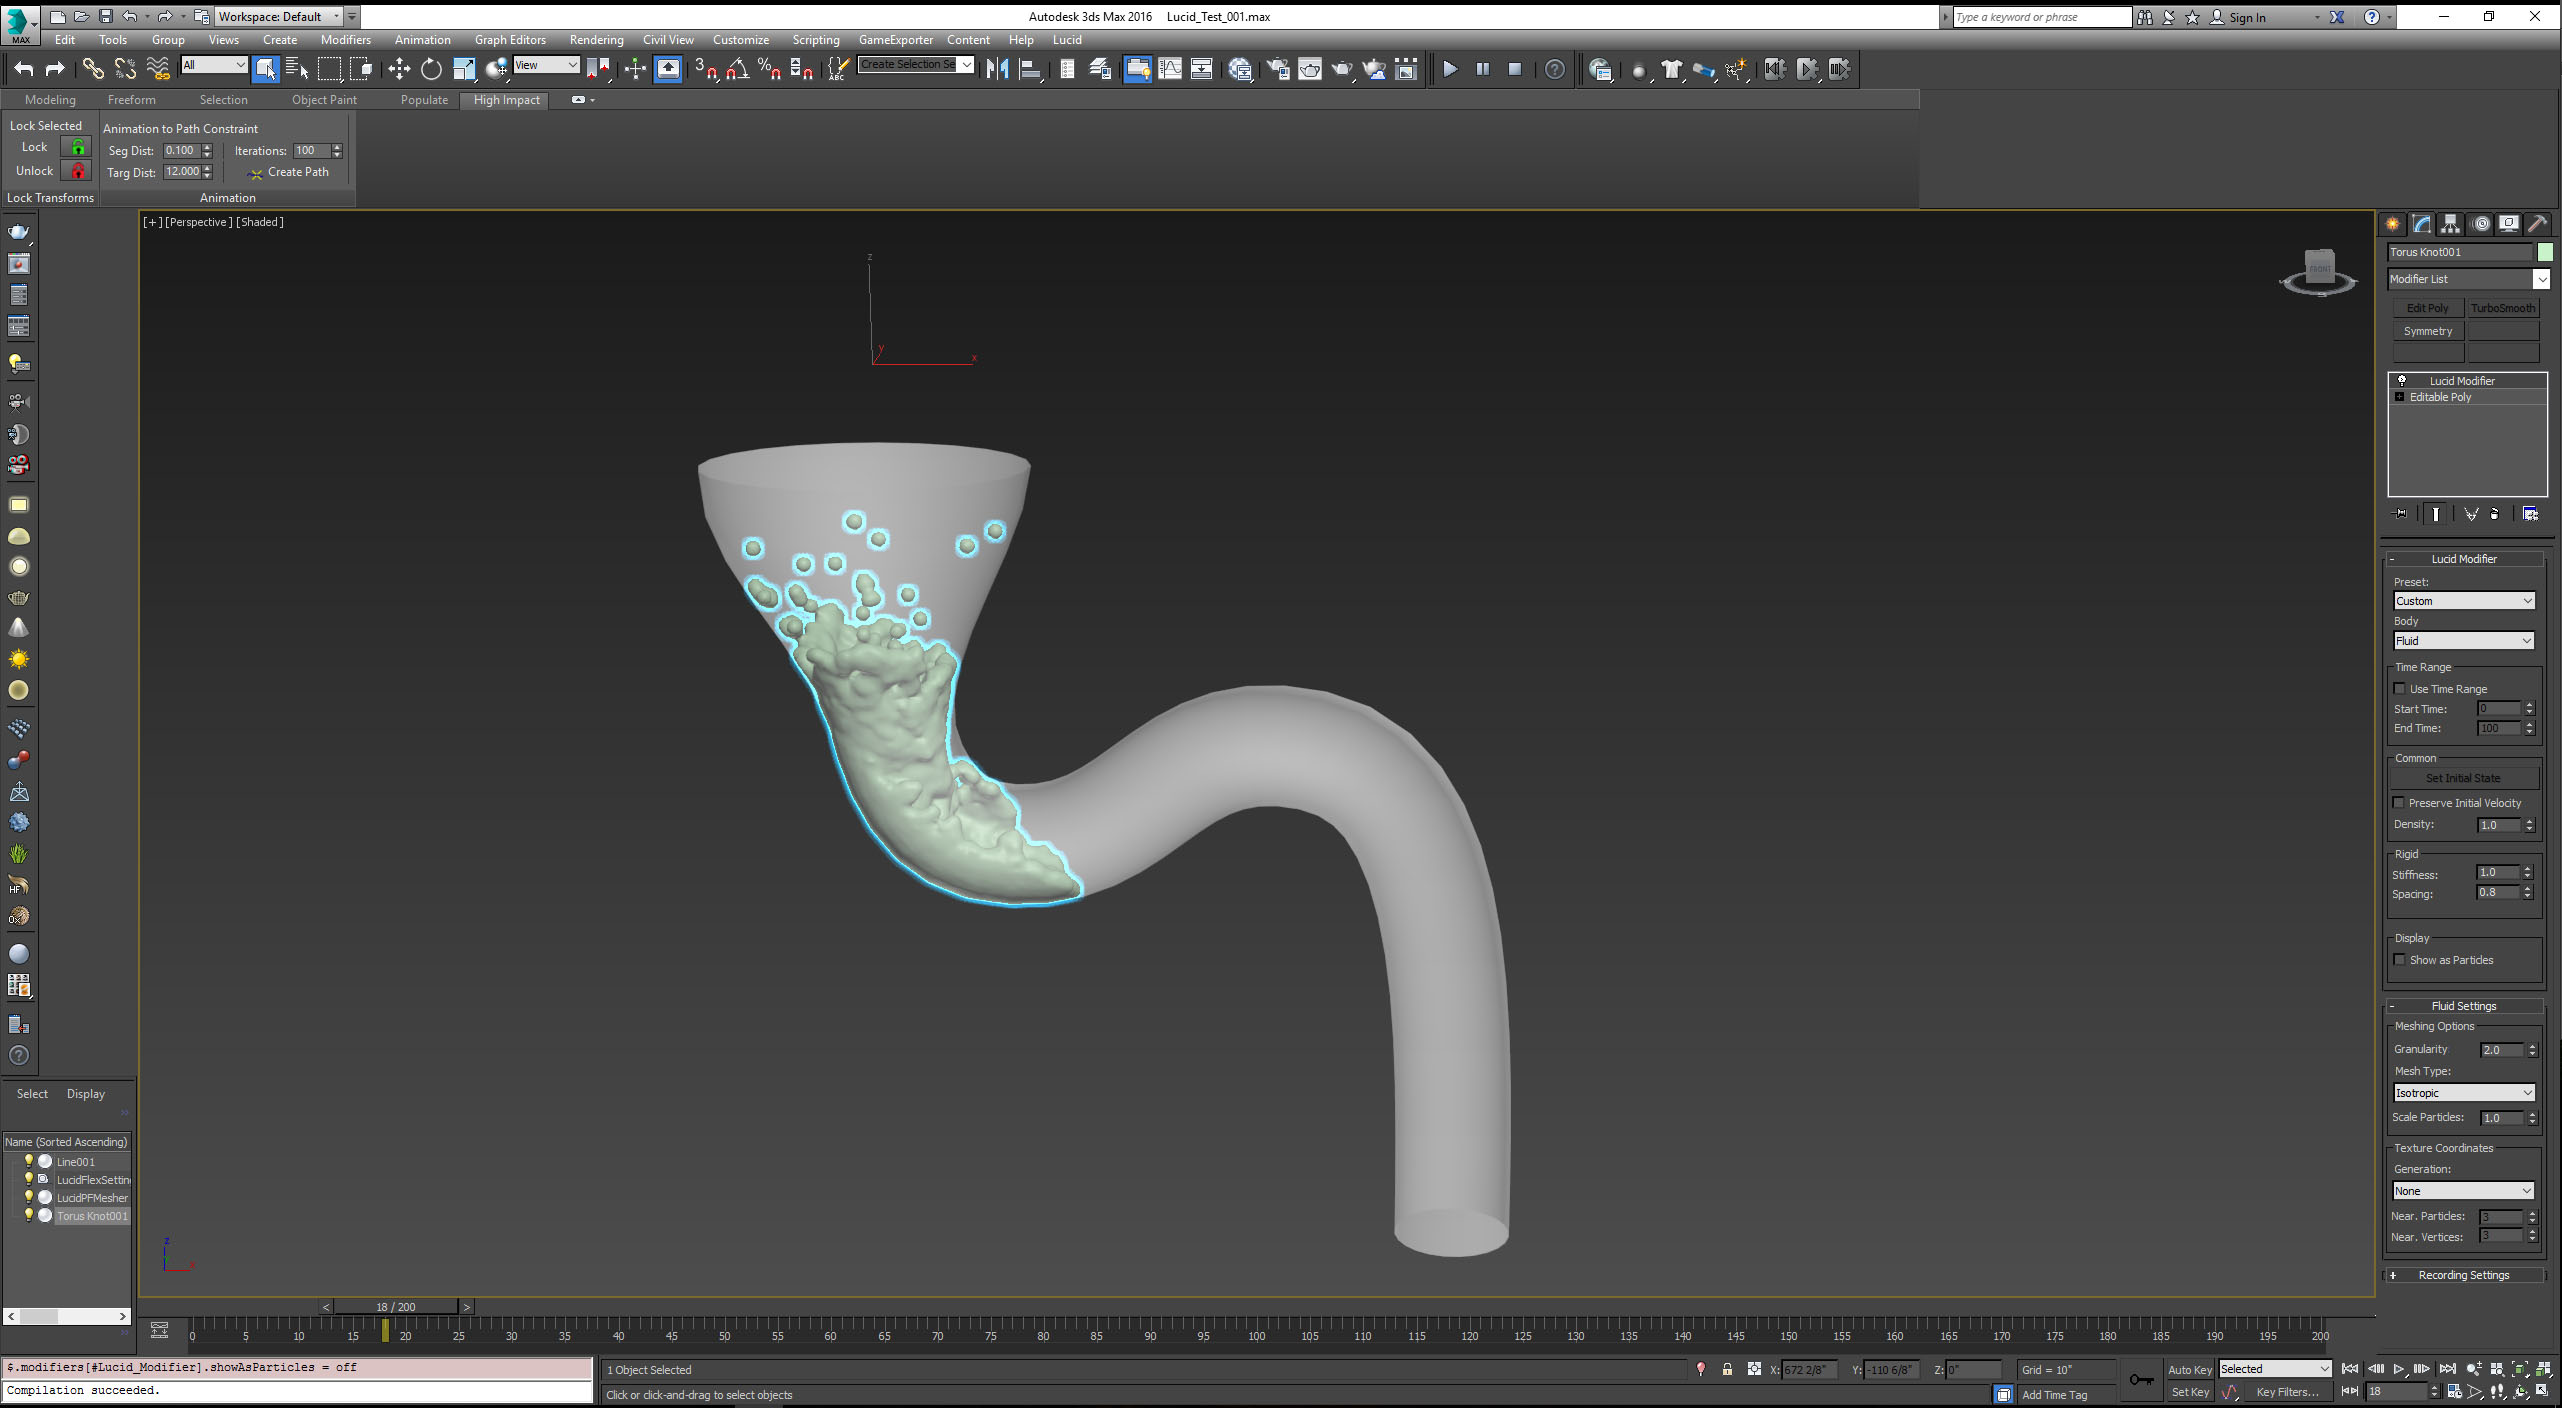
Task: Click the Mirror tool icon
Action: pyautogui.click(x=997, y=69)
